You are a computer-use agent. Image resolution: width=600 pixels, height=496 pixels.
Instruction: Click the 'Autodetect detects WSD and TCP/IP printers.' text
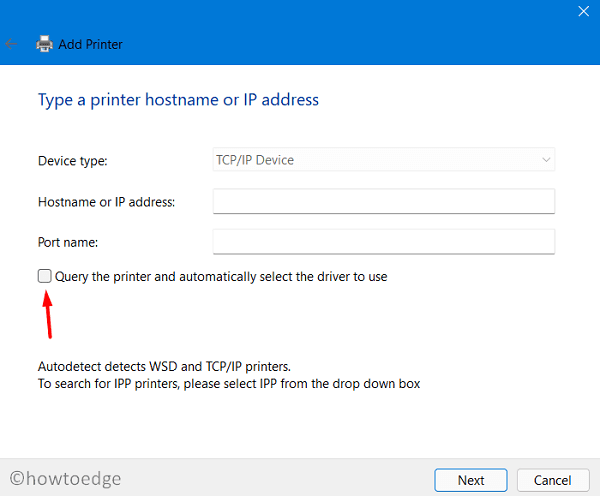[x=164, y=366]
